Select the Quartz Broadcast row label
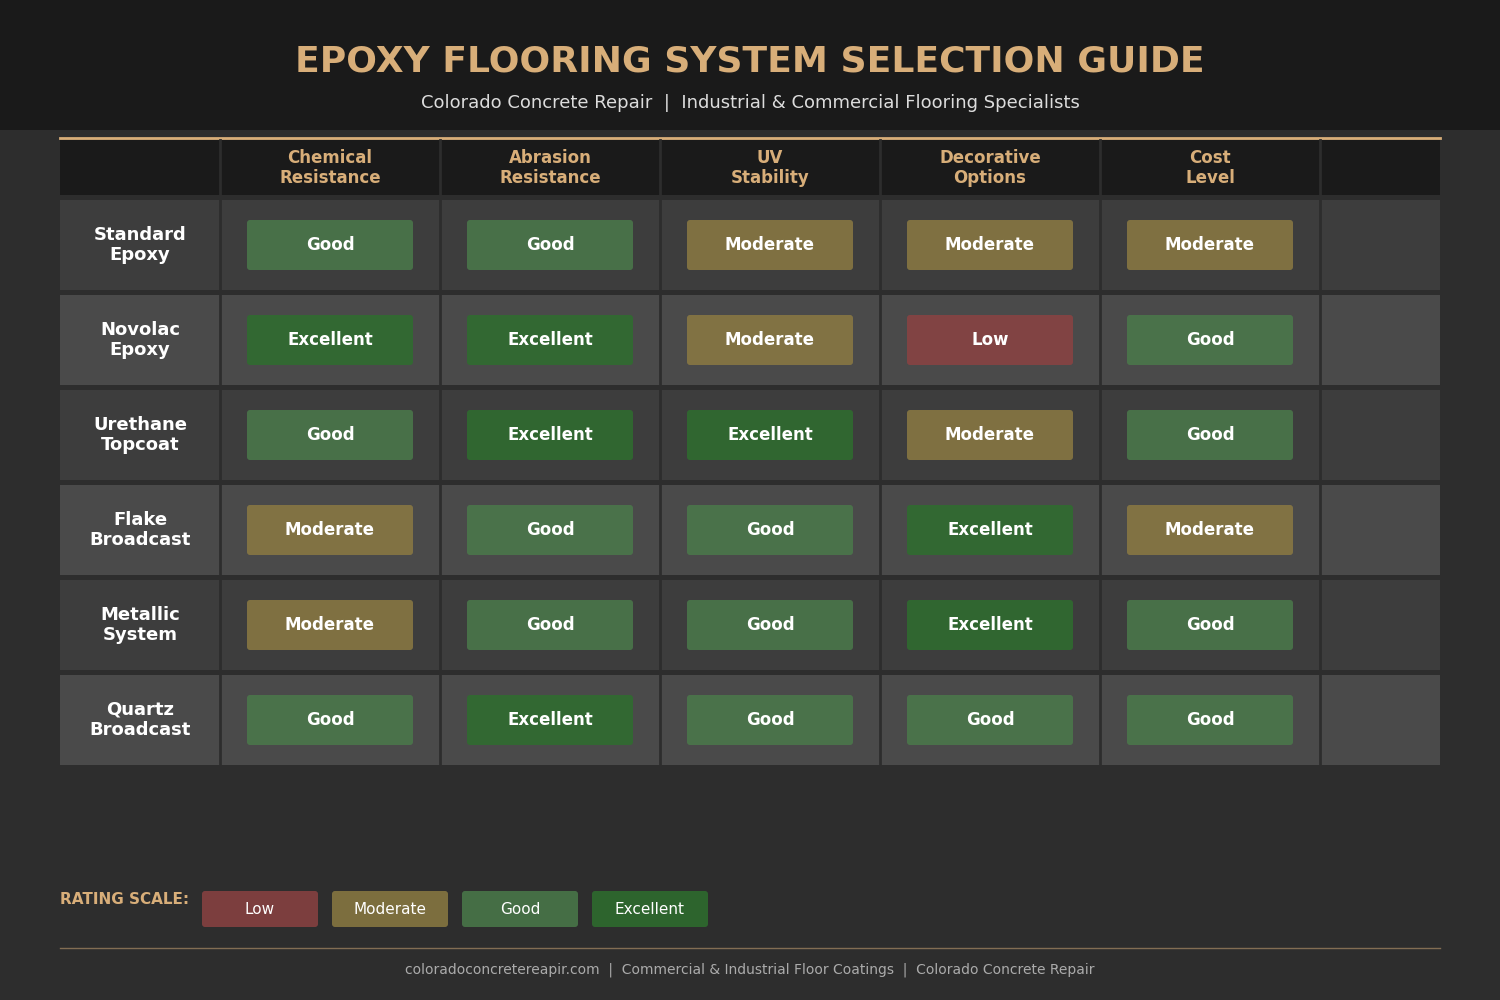The image size is (1500, 1000). point(139,719)
